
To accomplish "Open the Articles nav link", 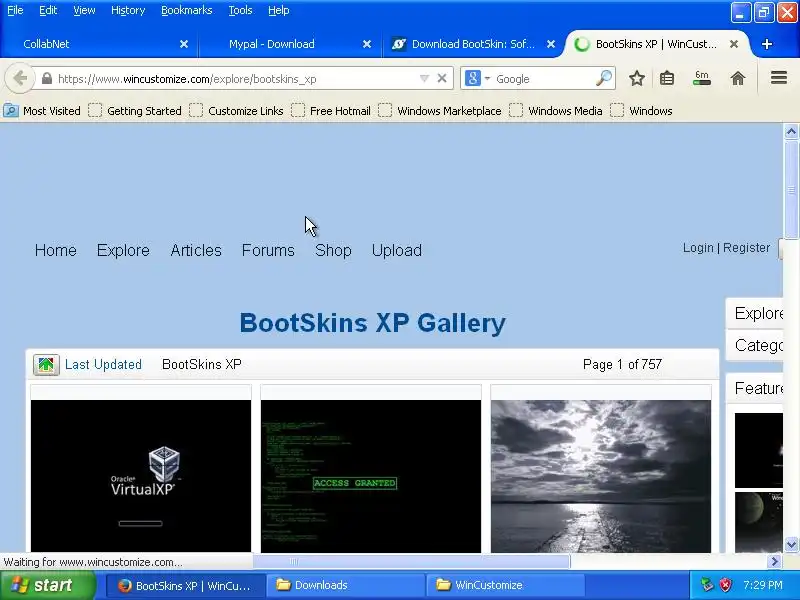I will [196, 250].
